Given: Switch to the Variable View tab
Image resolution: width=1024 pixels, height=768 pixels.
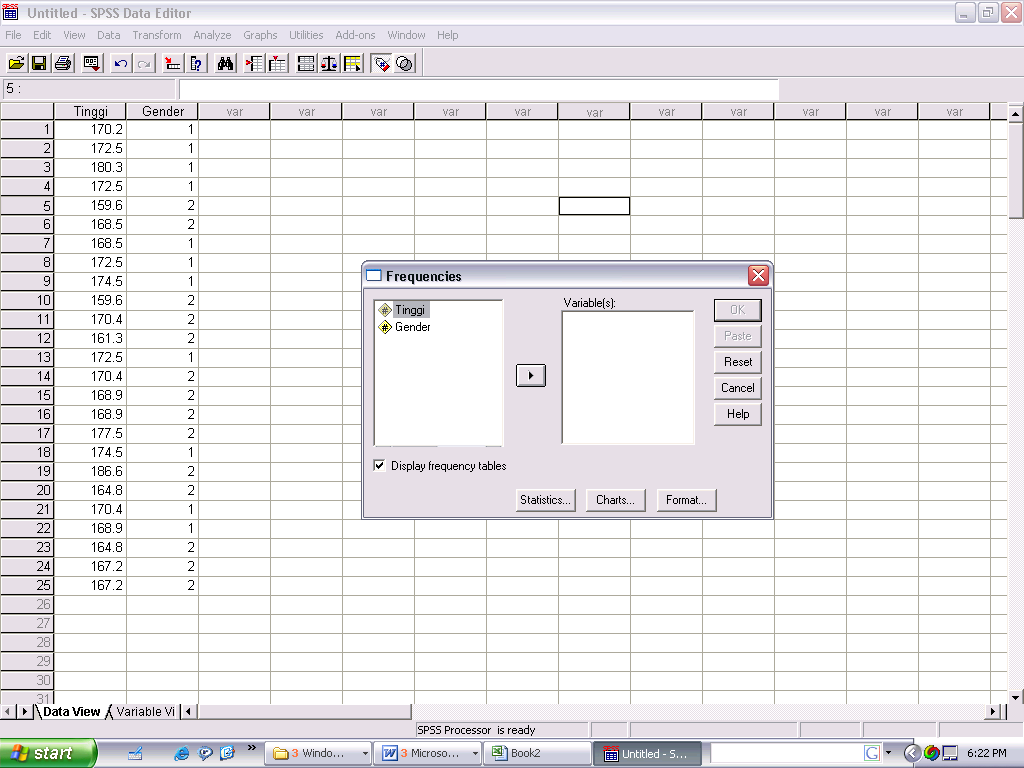Looking at the screenshot, I should point(145,711).
